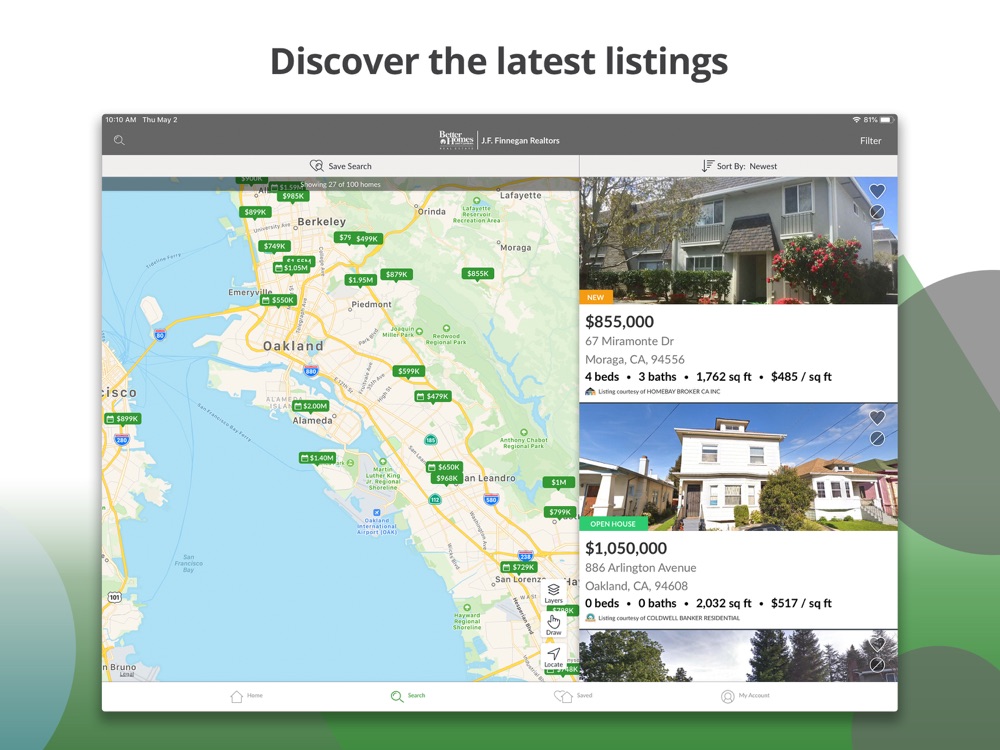The height and width of the screenshot is (750, 1000).
Task: Open the map Layers control
Action: (x=554, y=592)
